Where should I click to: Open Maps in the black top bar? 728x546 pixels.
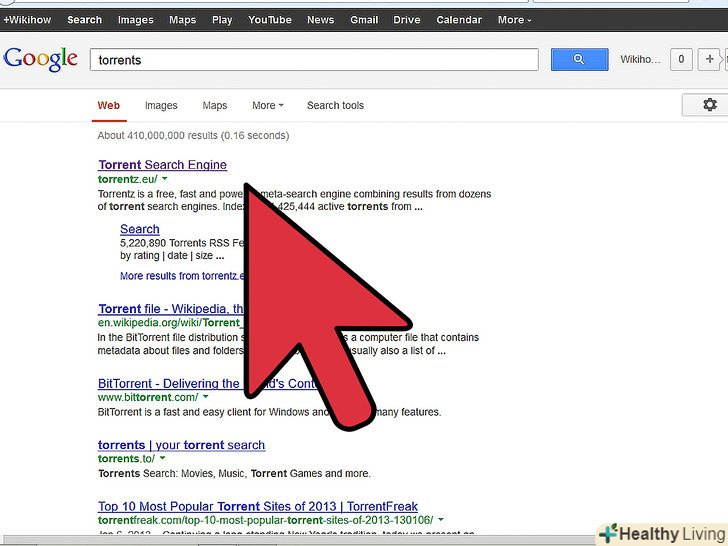pos(182,20)
